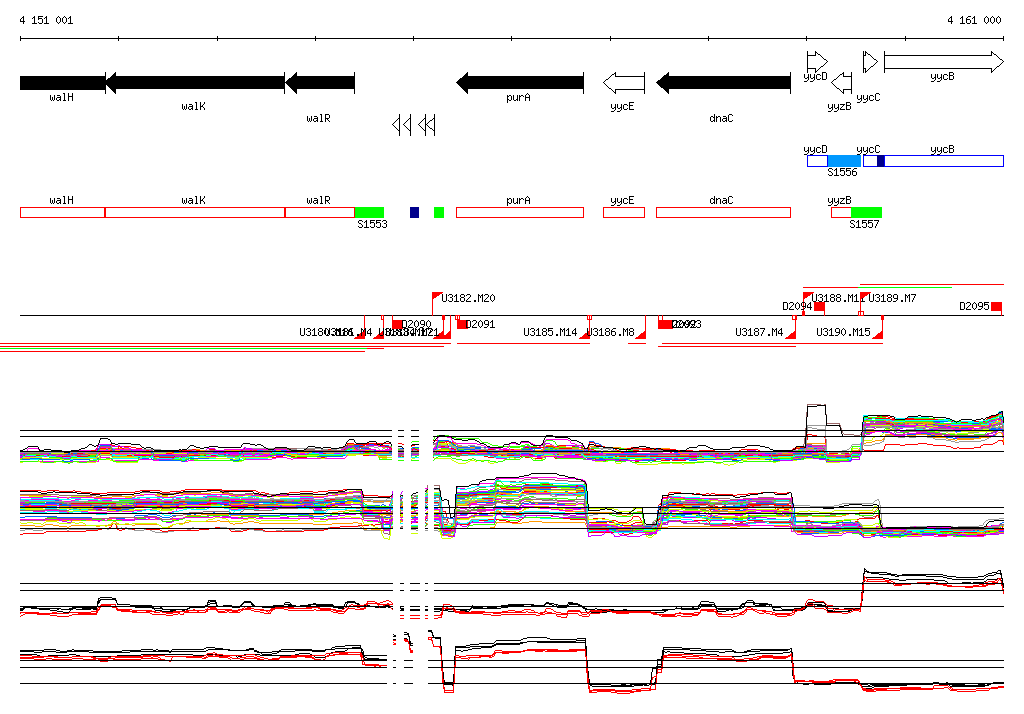The width and height of the screenshot is (1024, 714).
Task: Click the red outlined walH box
Action: coord(63,212)
